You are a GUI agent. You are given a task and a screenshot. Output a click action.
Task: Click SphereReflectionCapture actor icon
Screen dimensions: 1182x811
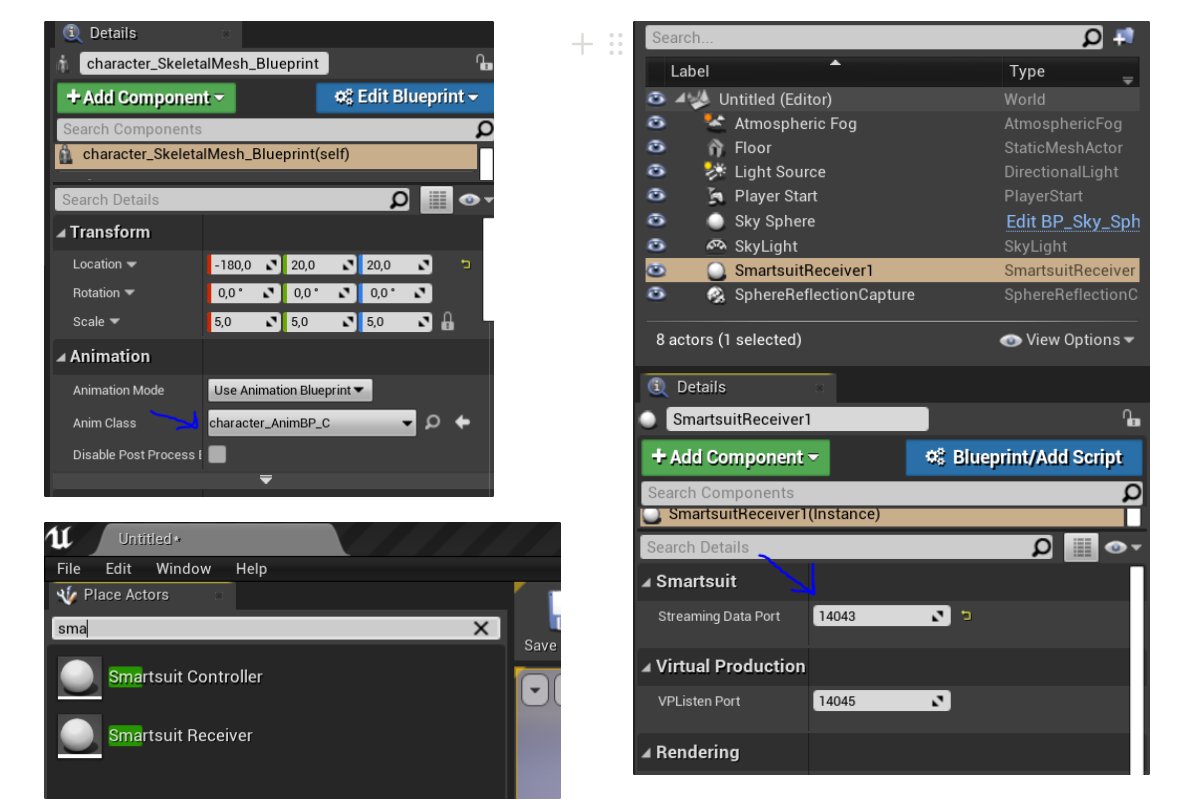[x=715, y=295]
